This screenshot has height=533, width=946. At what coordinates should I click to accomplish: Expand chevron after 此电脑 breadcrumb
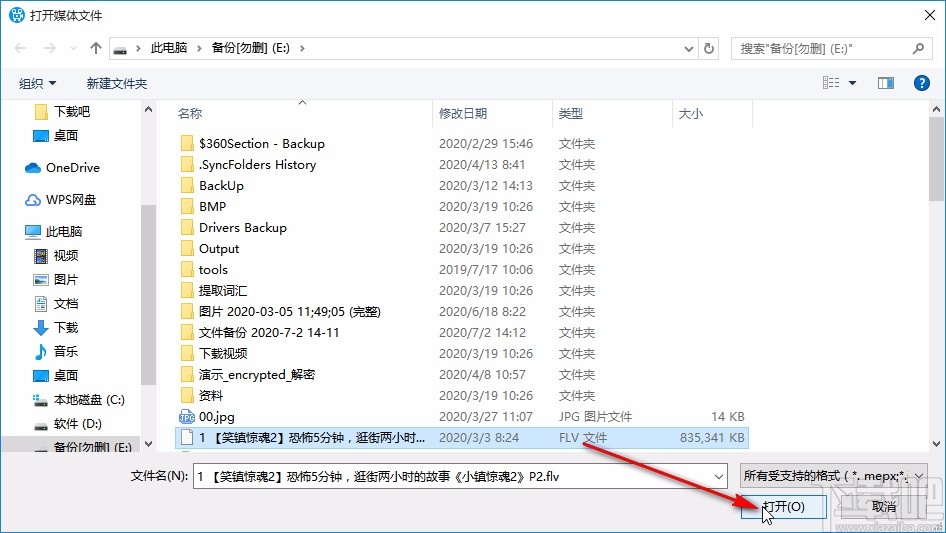[x=199, y=48]
